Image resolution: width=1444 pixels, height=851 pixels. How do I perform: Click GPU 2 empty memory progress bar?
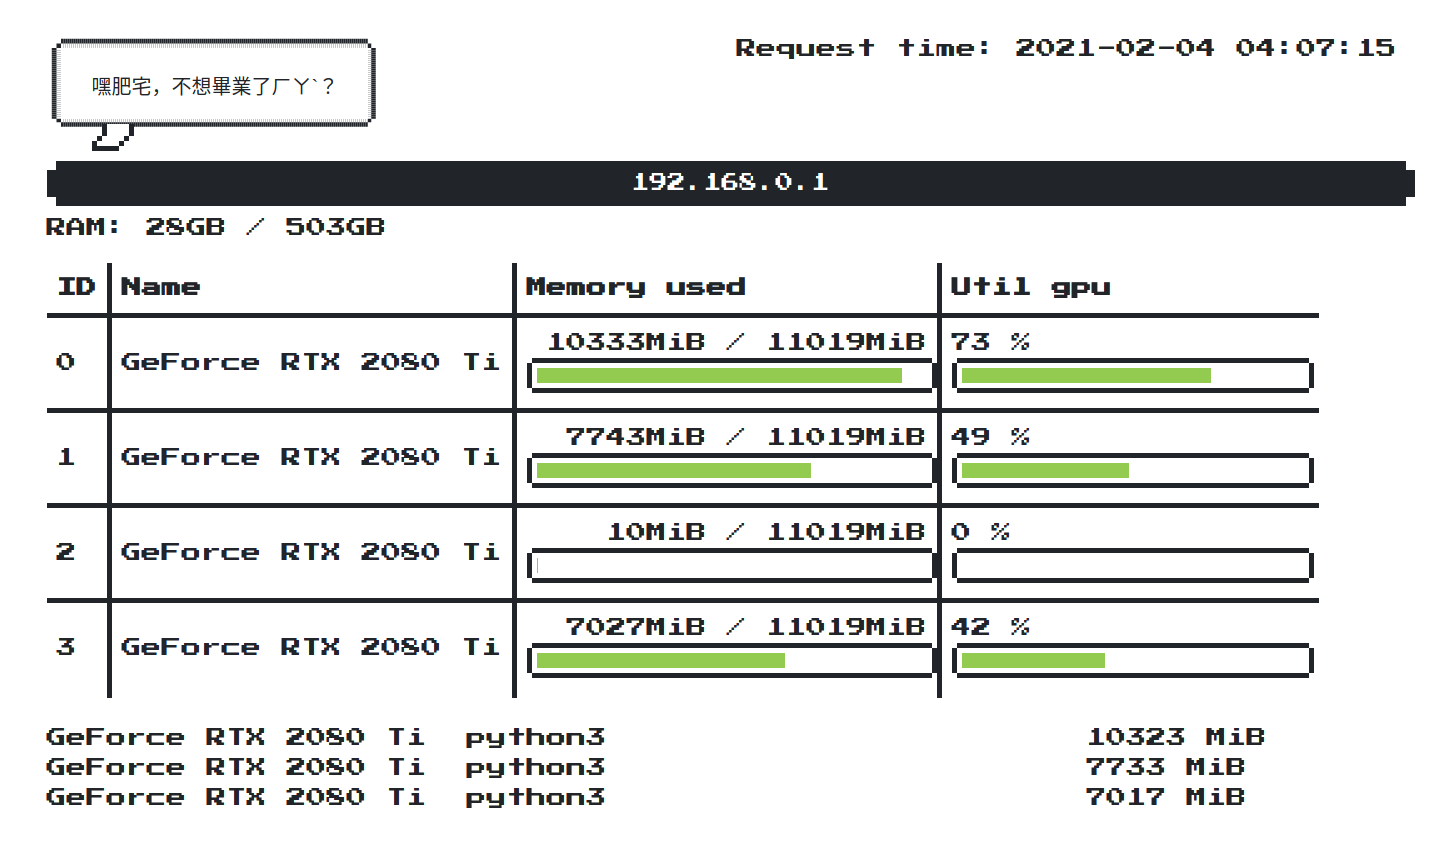tap(731, 566)
